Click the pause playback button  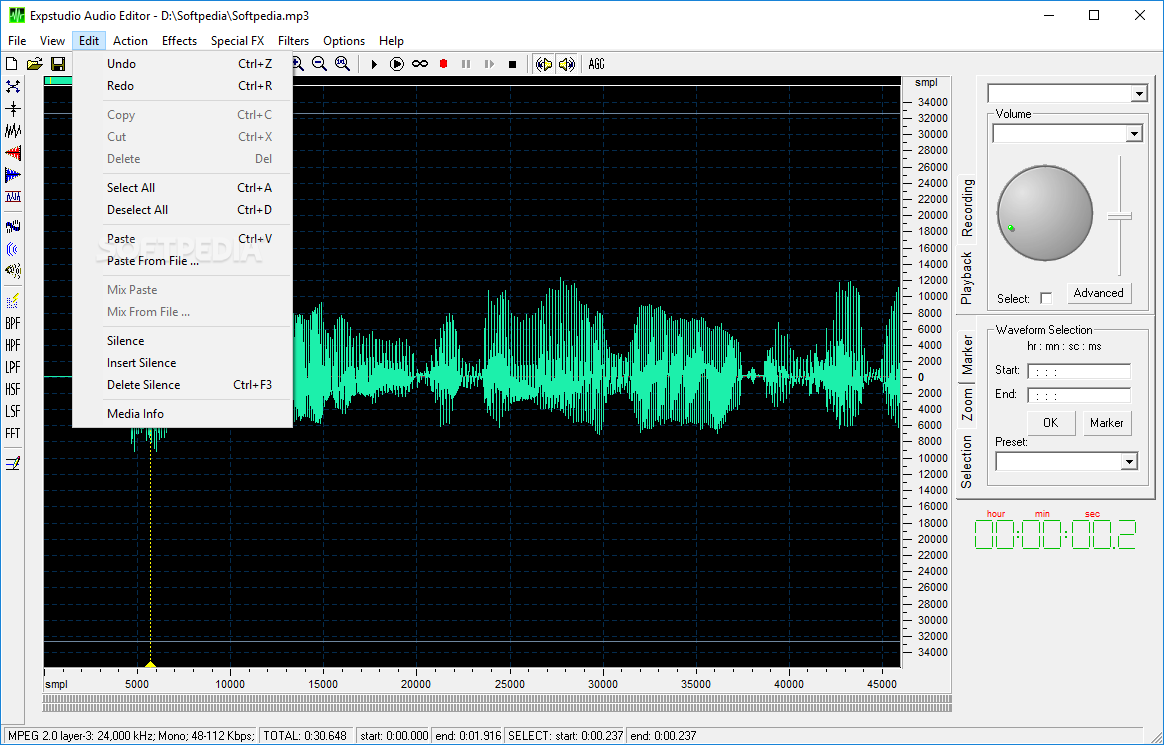(x=466, y=65)
